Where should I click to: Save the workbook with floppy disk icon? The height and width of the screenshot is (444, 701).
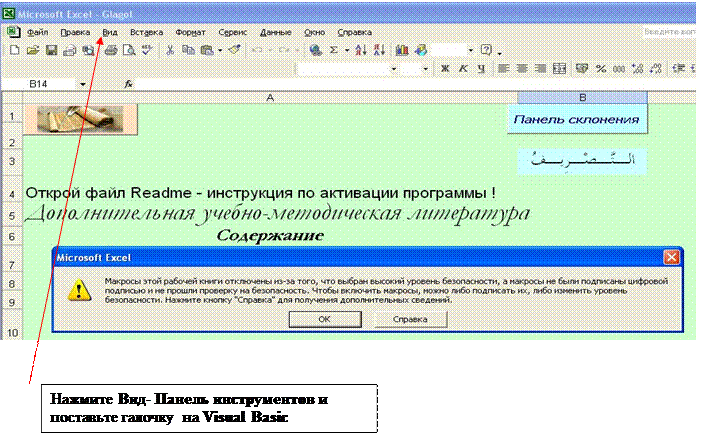pyautogui.click(x=51, y=50)
